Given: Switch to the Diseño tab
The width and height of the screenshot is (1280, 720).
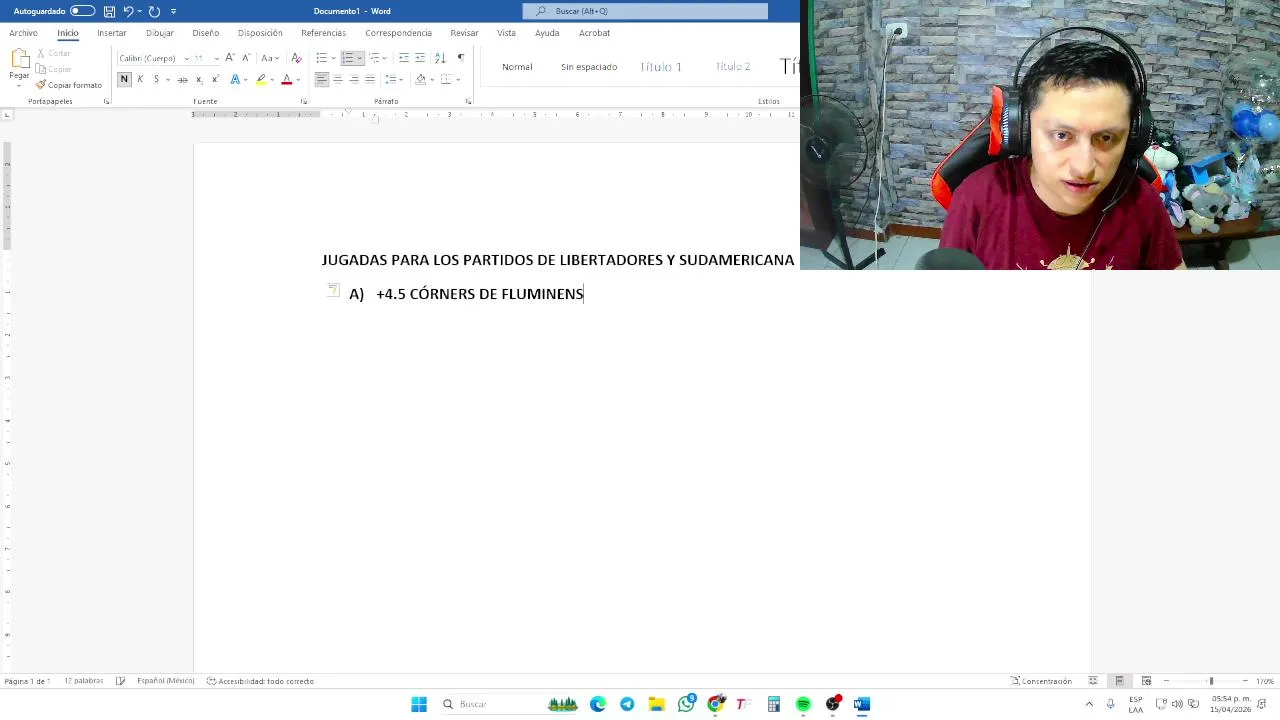Looking at the screenshot, I should (205, 33).
